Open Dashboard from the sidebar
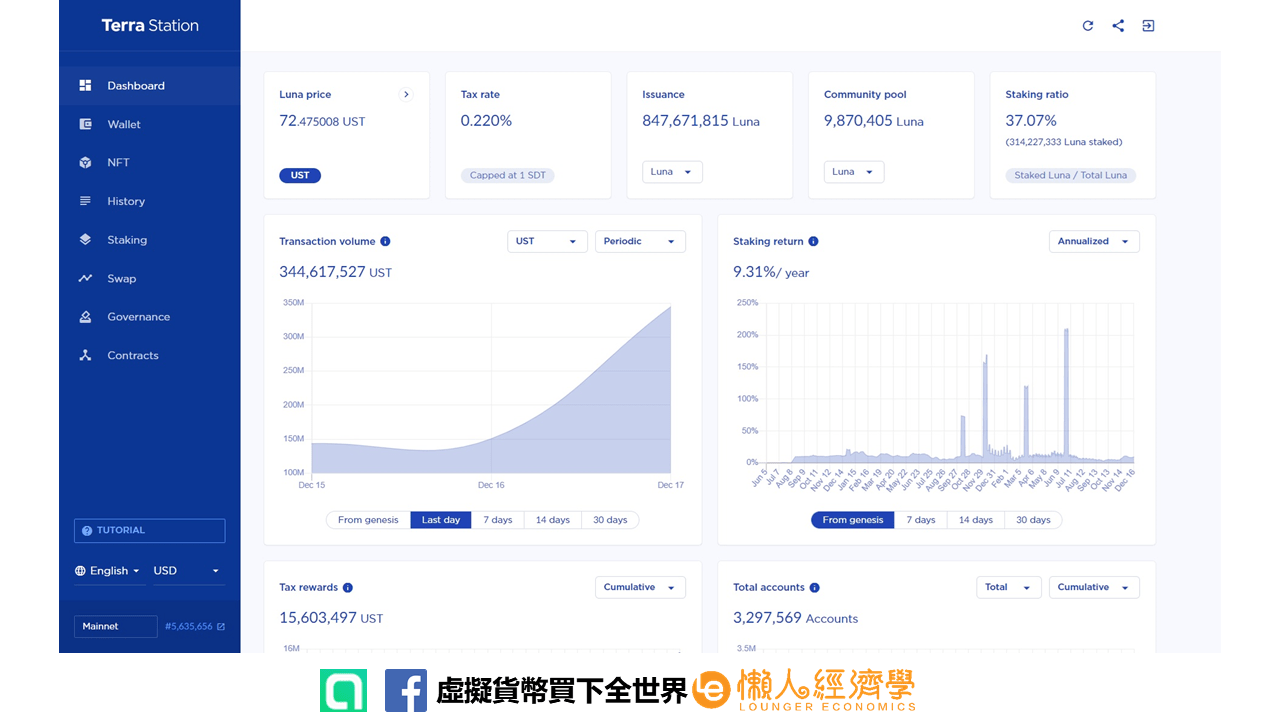The image size is (1280, 720). tap(150, 86)
